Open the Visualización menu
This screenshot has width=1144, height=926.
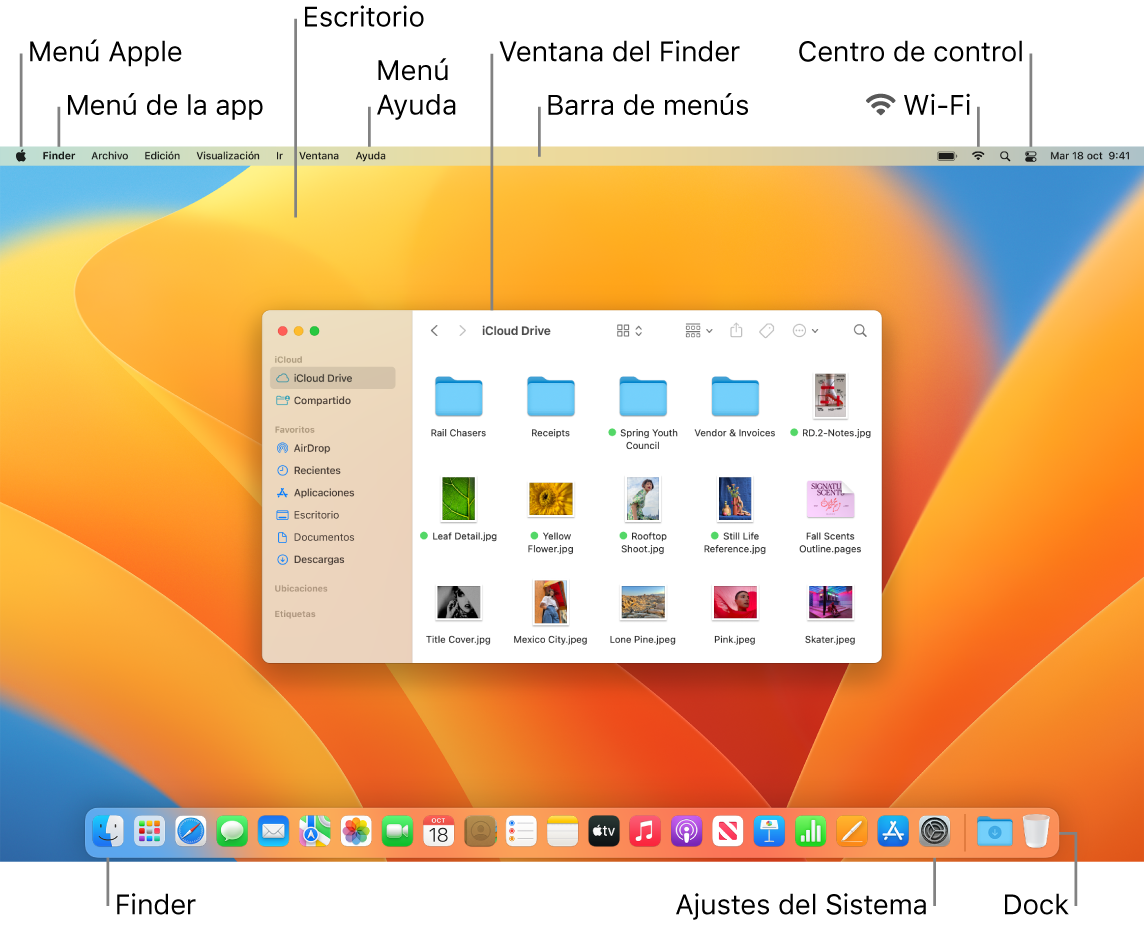click(228, 155)
